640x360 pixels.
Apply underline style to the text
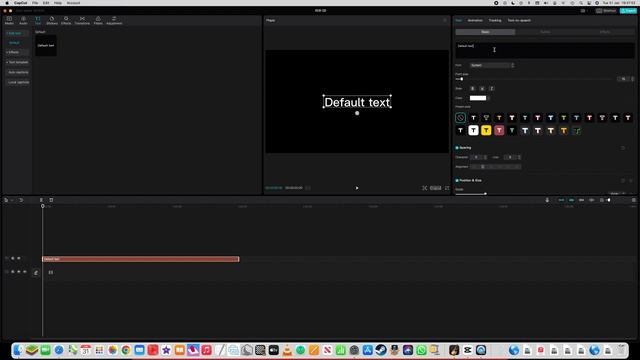482,88
